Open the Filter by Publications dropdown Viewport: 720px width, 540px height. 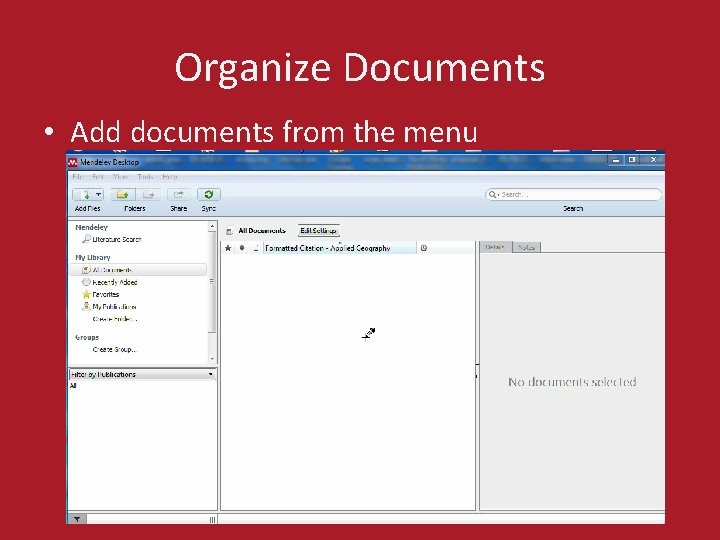pyautogui.click(x=142, y=374)
